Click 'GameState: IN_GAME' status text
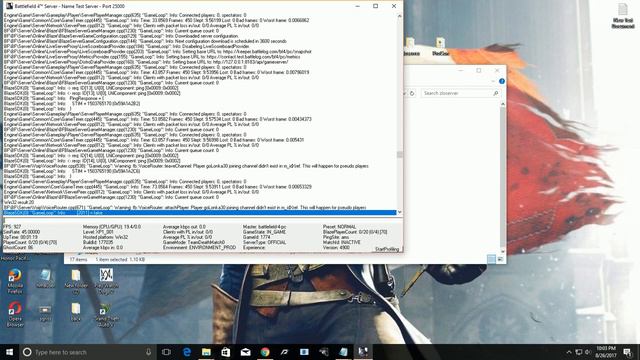The image size is (640, 360). coord(264,232)
